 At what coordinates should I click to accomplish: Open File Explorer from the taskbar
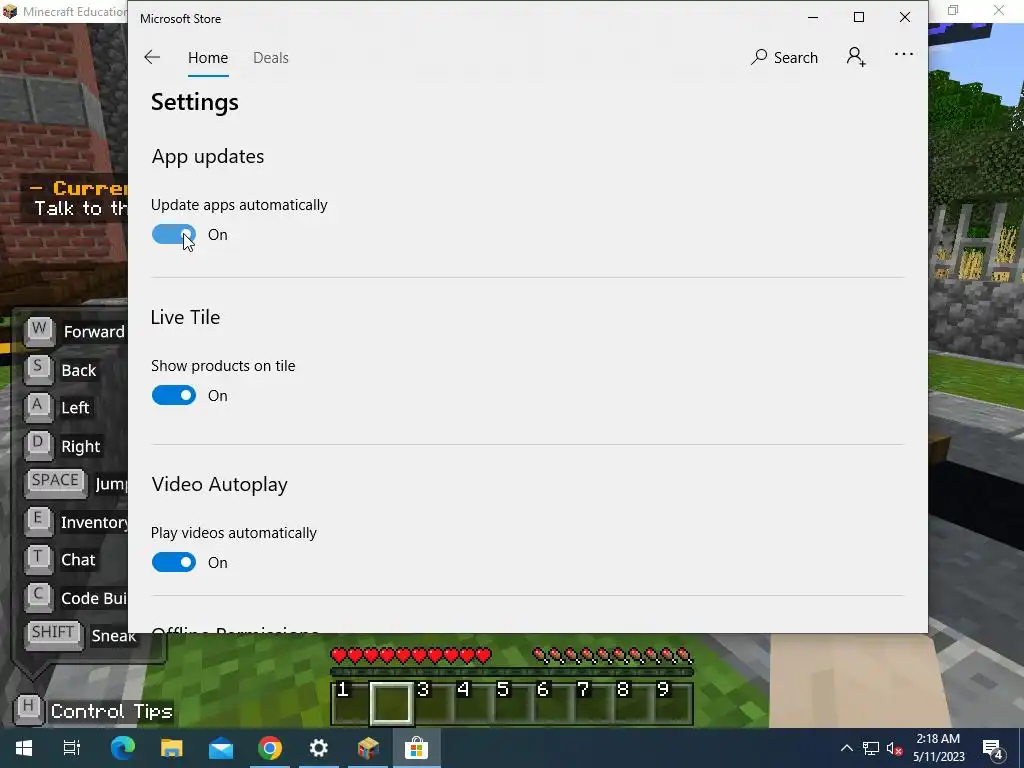coord(172,748)
